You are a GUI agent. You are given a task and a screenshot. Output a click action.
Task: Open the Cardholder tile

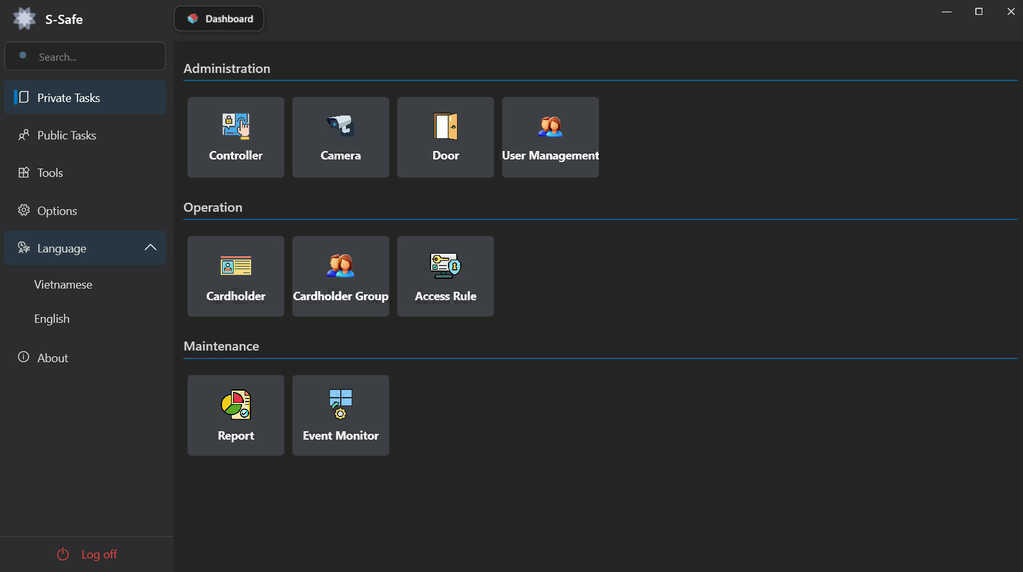click(x=236, y=277)
